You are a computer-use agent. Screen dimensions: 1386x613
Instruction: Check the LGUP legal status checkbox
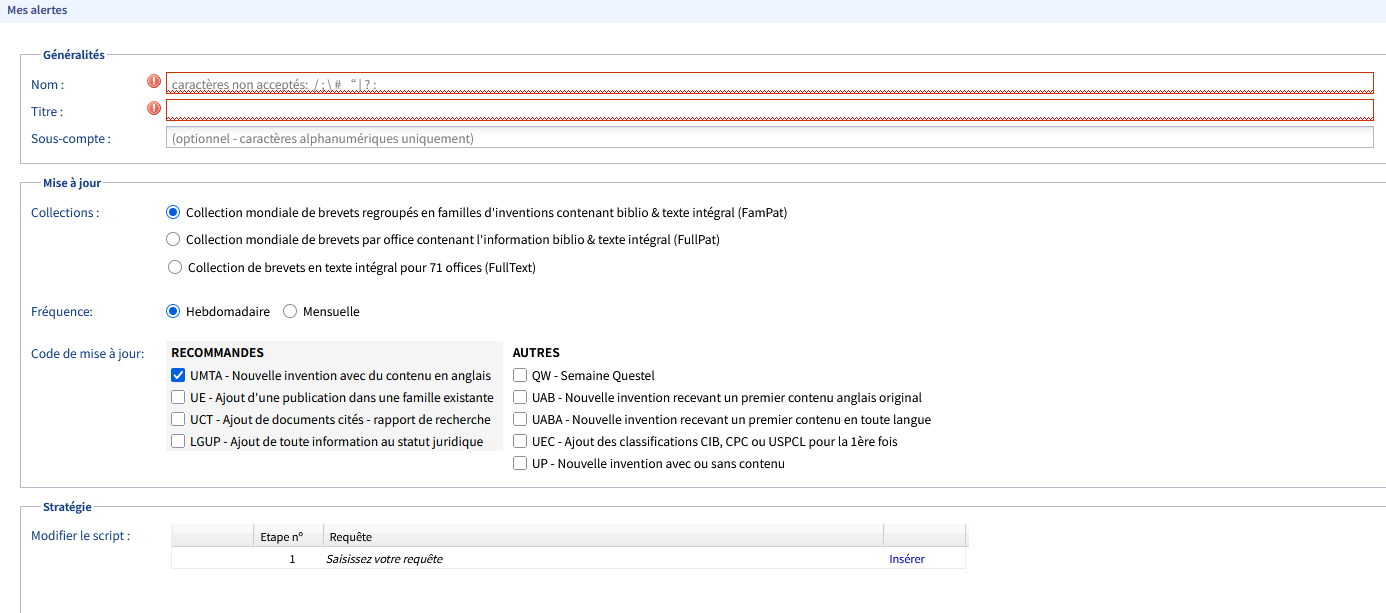(178, 442)
